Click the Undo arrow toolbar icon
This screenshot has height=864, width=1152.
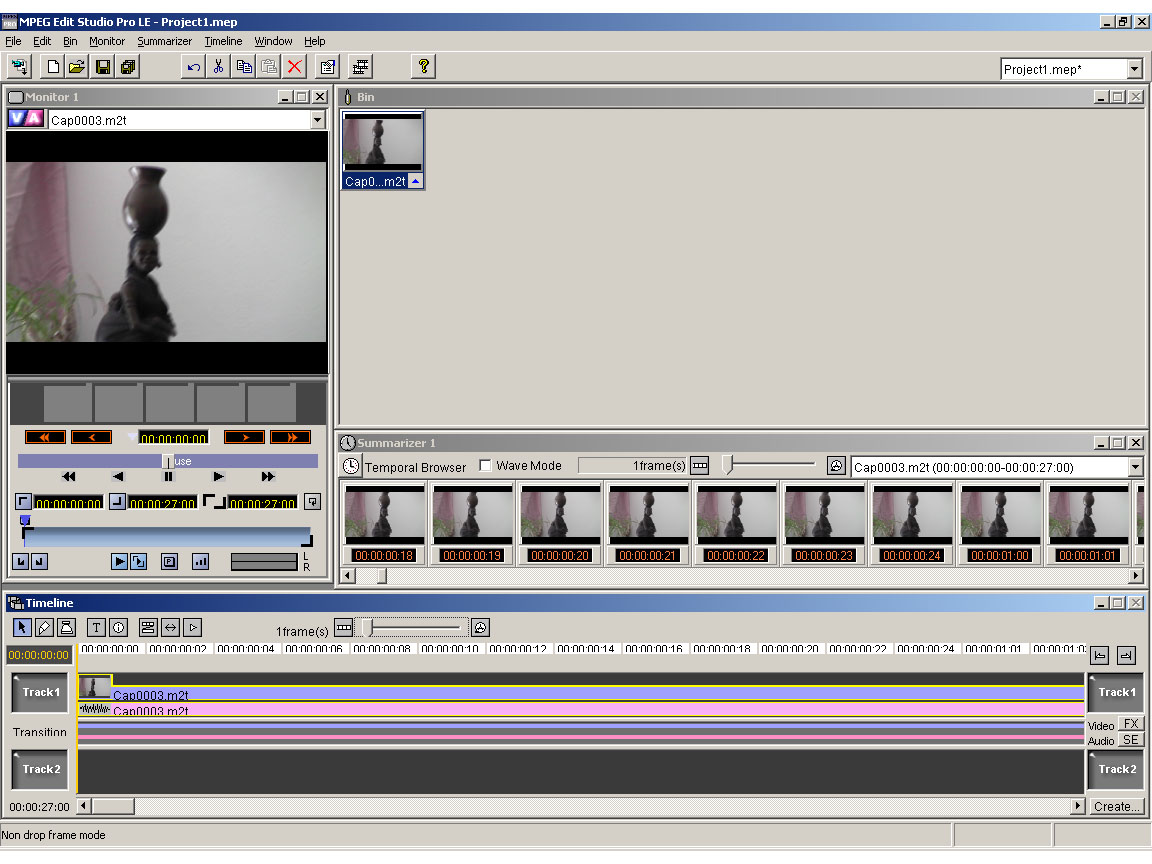coord(193,67)
